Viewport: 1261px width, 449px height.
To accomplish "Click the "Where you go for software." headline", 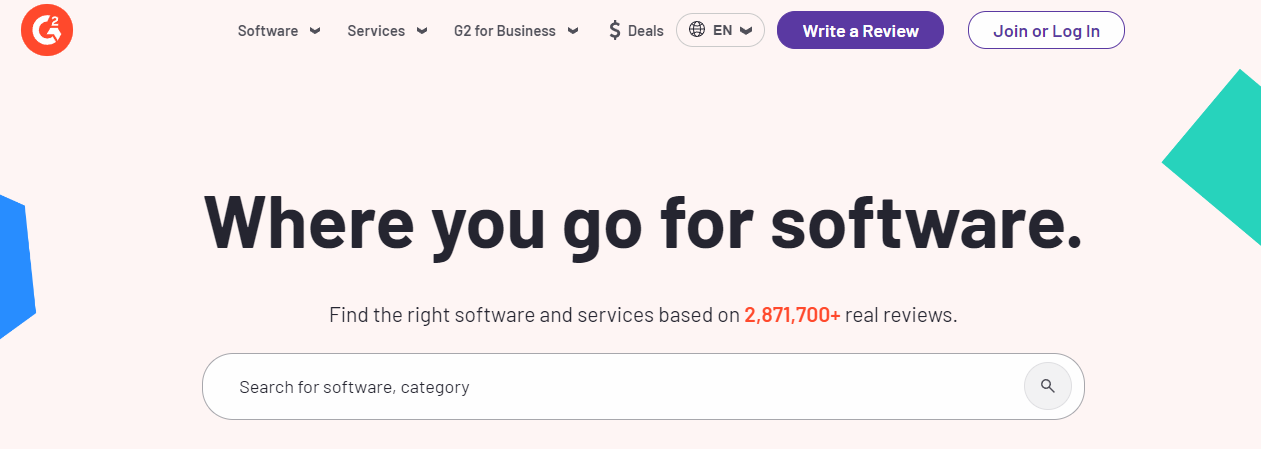I will [643, 223].
